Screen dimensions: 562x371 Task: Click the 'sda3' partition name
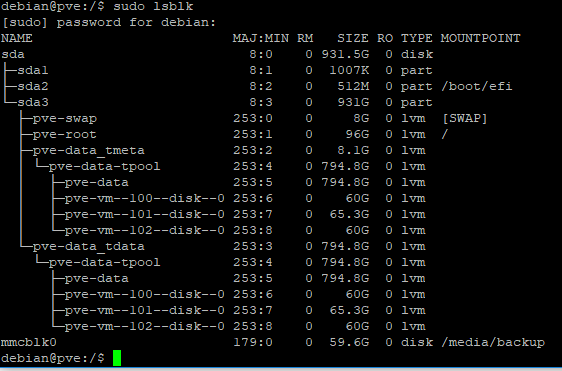(33, 103)
